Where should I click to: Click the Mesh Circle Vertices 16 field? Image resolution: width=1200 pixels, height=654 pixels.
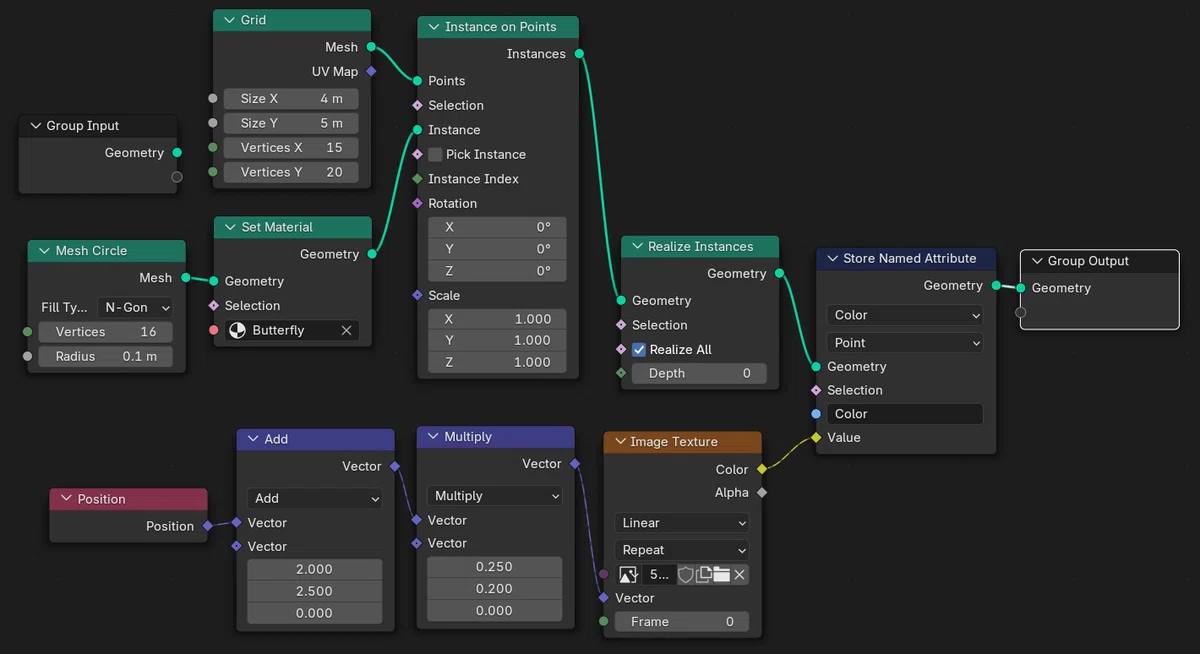[105, 332]
